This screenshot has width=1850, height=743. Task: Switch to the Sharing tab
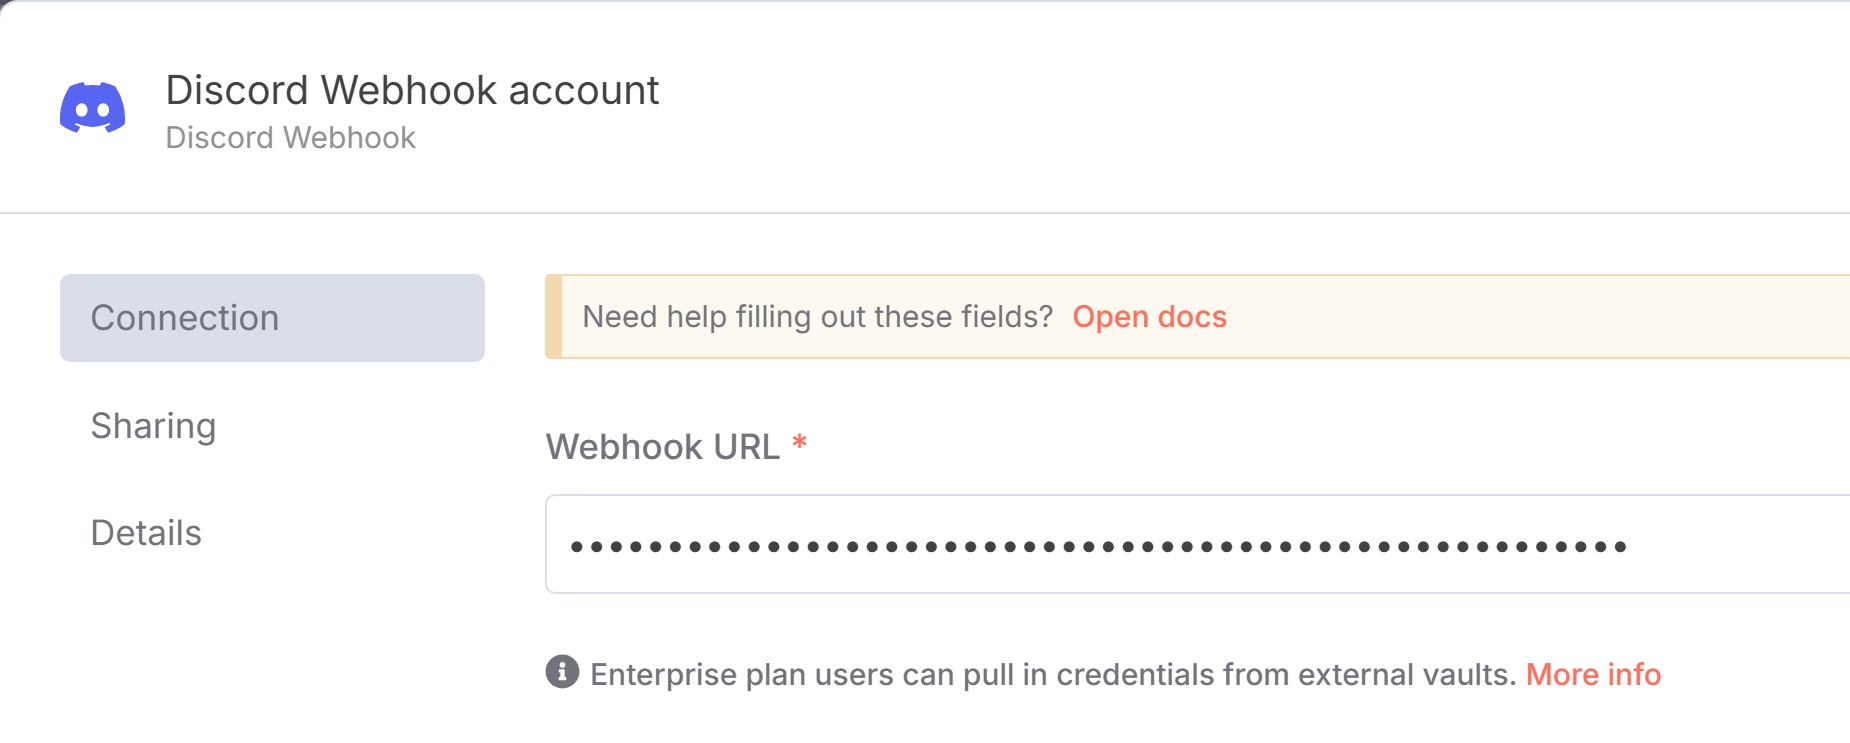[x=153, y=426]
